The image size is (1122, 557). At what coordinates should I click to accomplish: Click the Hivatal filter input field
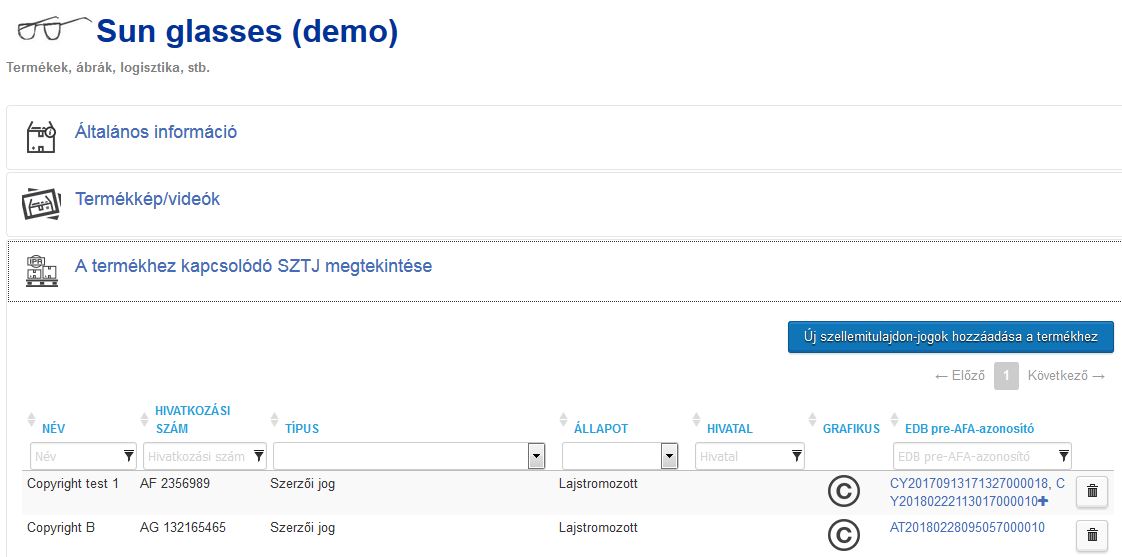click(x=750, y=456)
